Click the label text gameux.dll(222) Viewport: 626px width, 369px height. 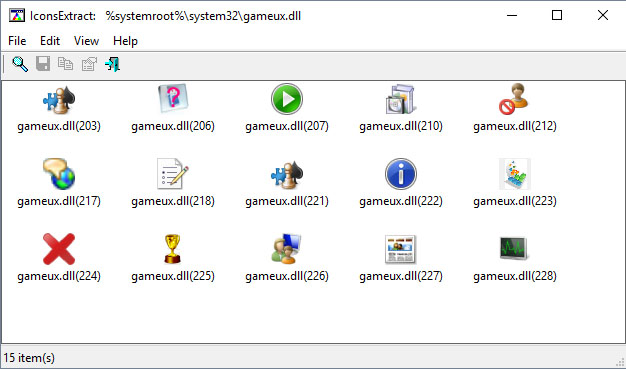401,201
